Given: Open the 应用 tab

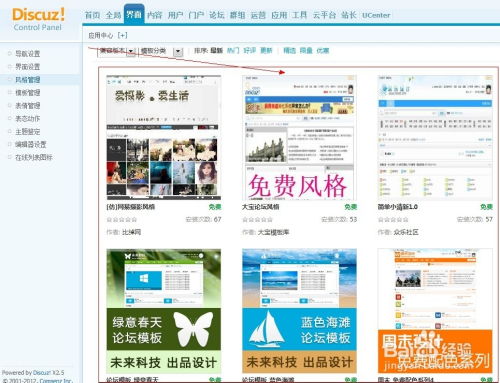Looking at the screenshot, I should (279, 15).
